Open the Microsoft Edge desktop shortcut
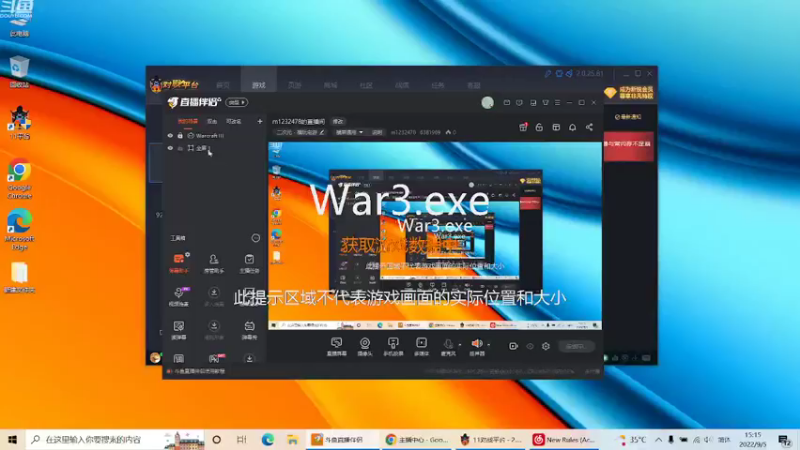 point(19,230)
